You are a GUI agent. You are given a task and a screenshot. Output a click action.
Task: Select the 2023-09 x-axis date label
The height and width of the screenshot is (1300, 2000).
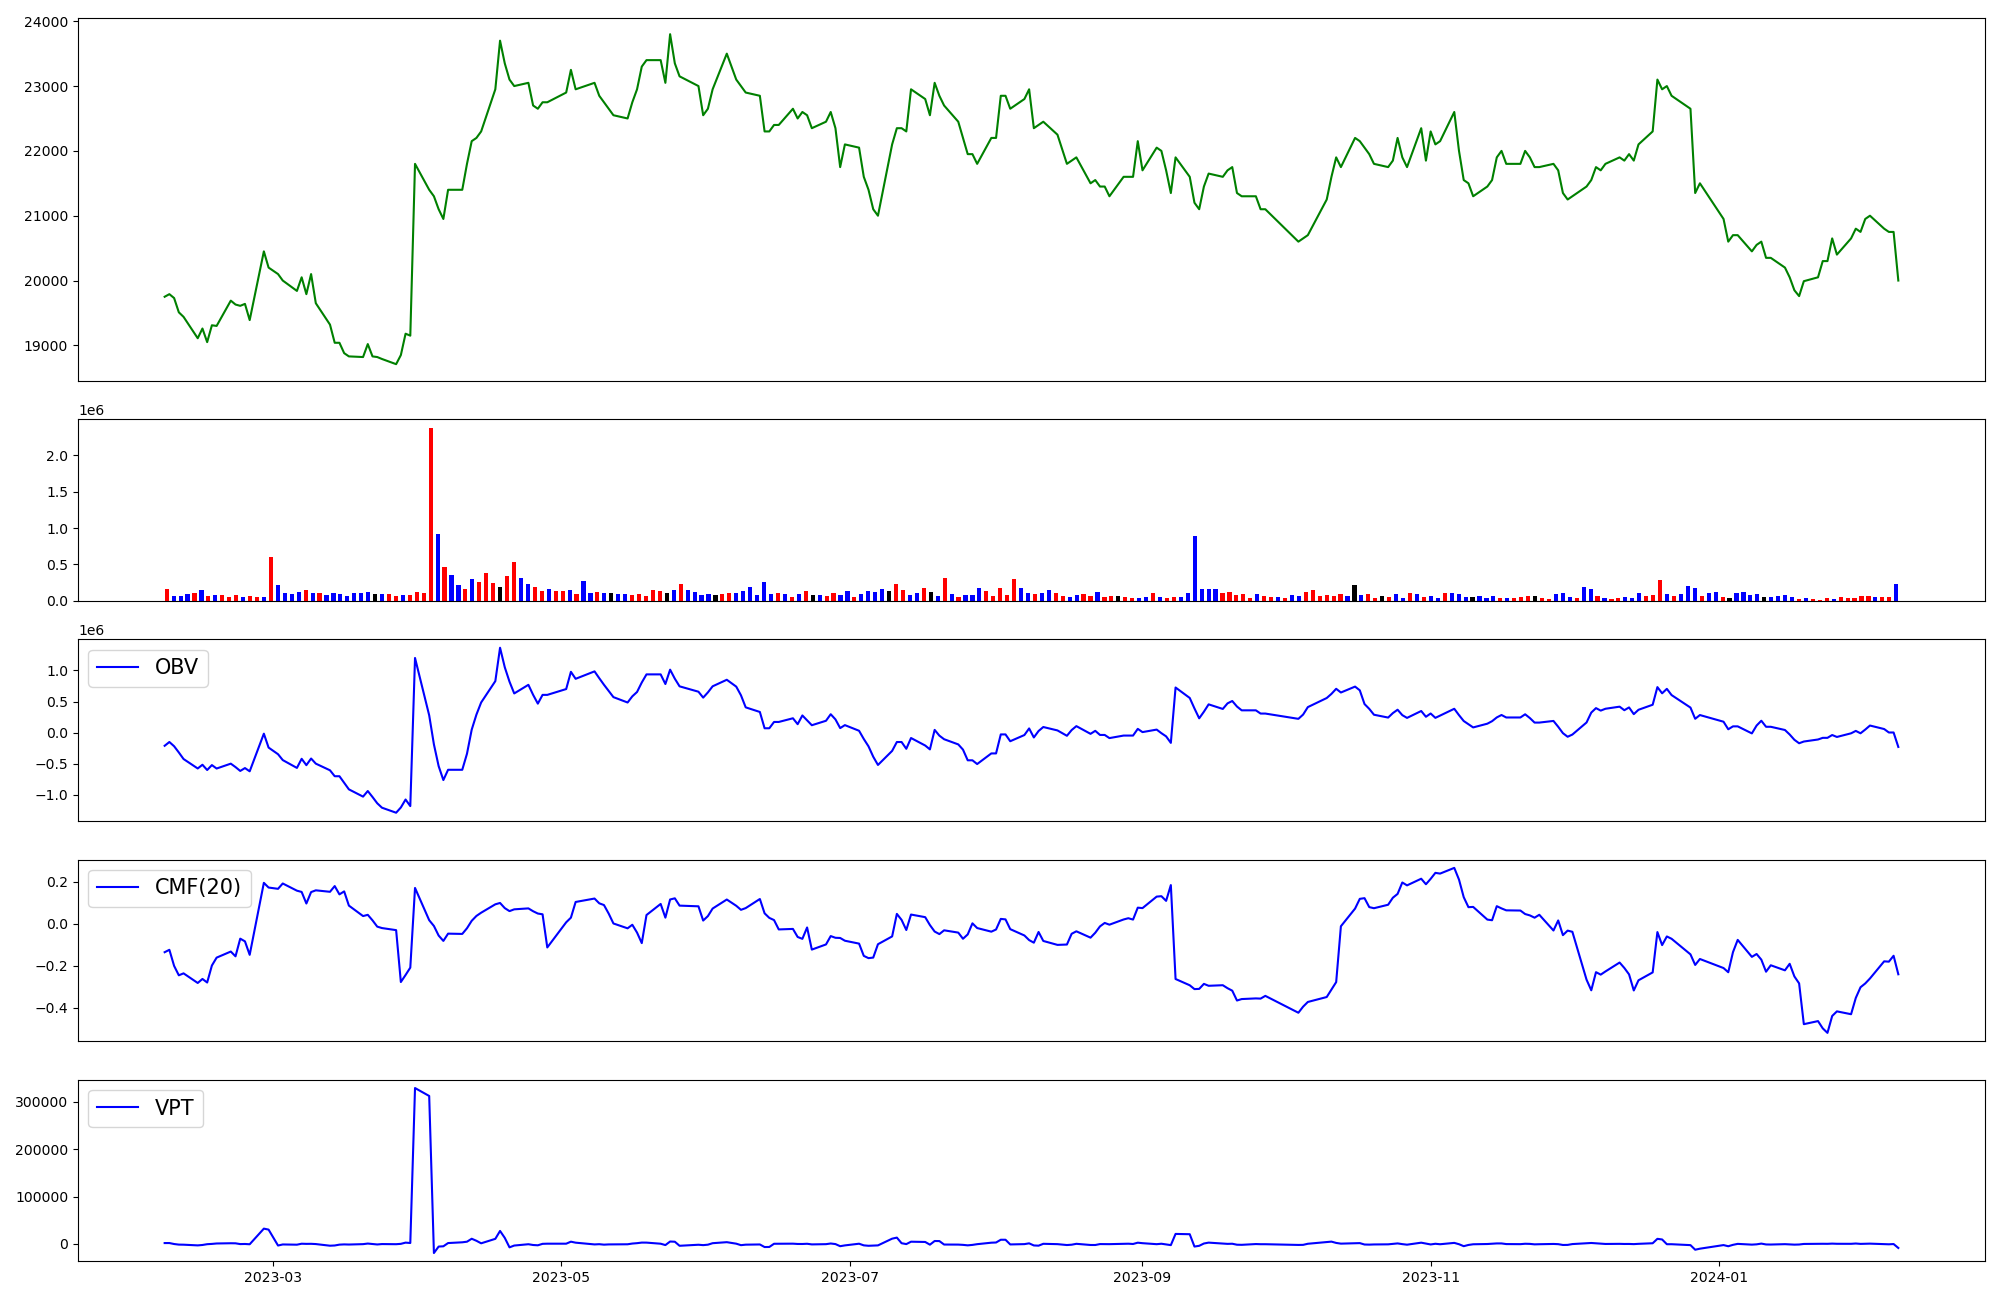coord(1142,1277)
